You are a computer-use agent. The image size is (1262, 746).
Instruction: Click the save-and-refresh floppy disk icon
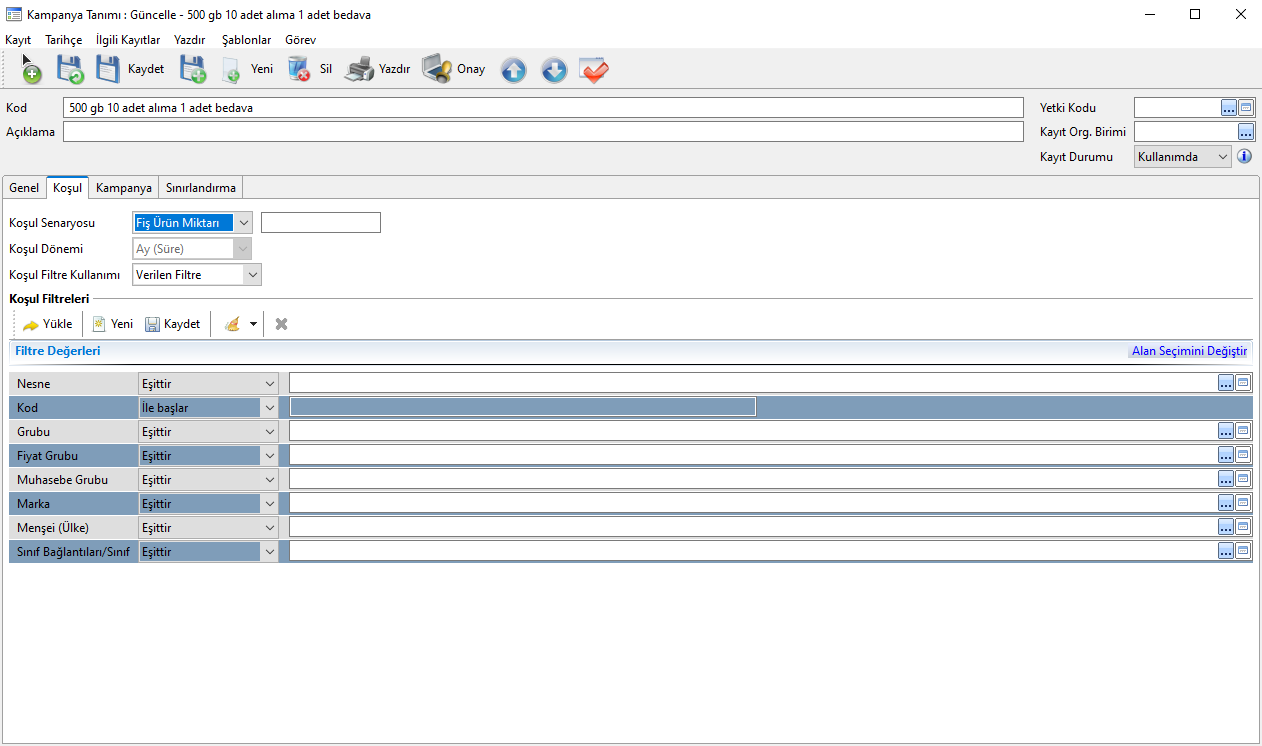70,70
